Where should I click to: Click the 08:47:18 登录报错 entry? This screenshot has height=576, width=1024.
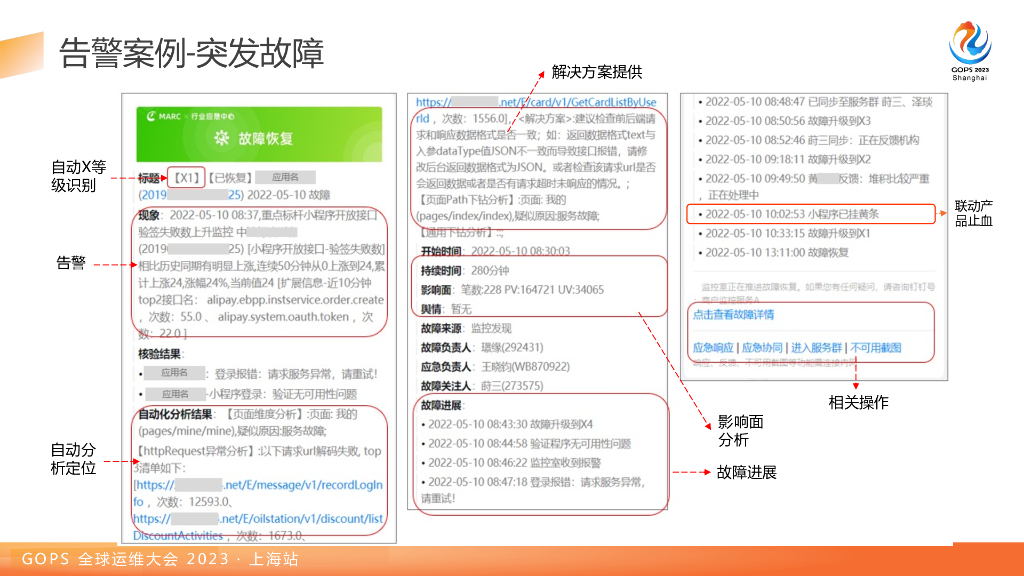coord(533,490)
